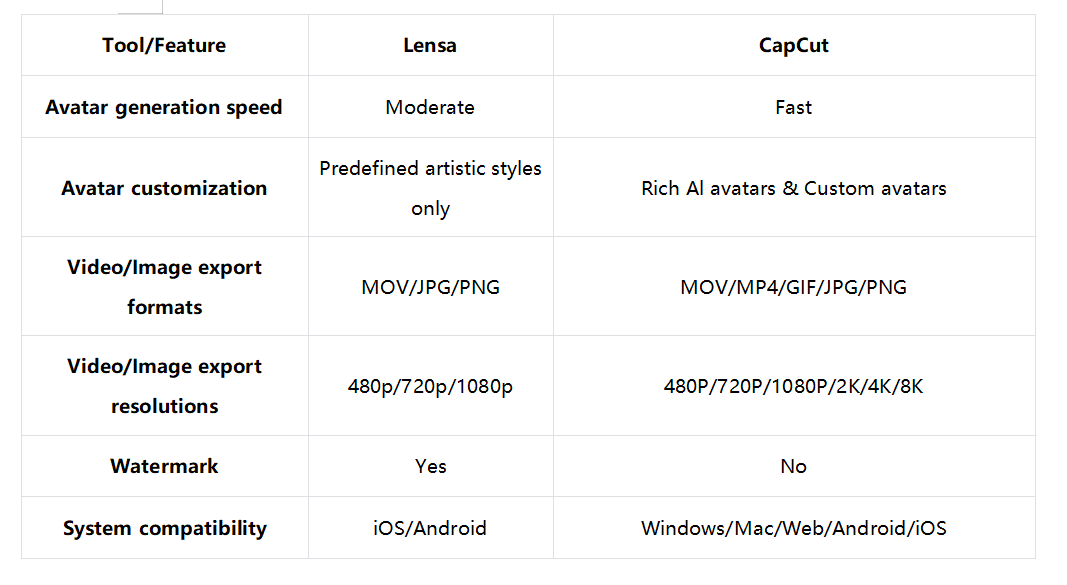
Task: Select the CapCut column header
Action: [x=793, y=45]
